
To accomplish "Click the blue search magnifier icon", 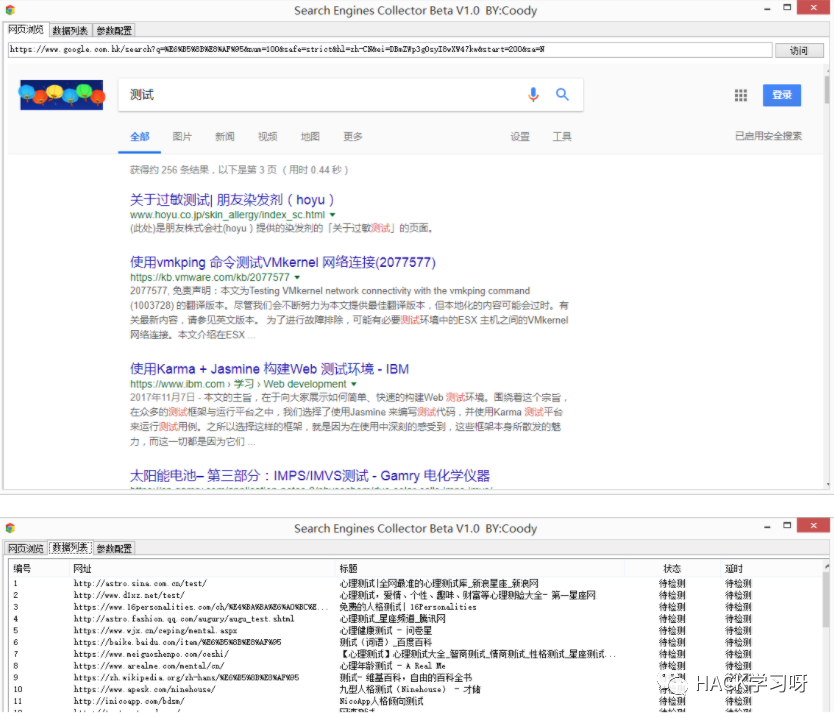I will point(562,95).
